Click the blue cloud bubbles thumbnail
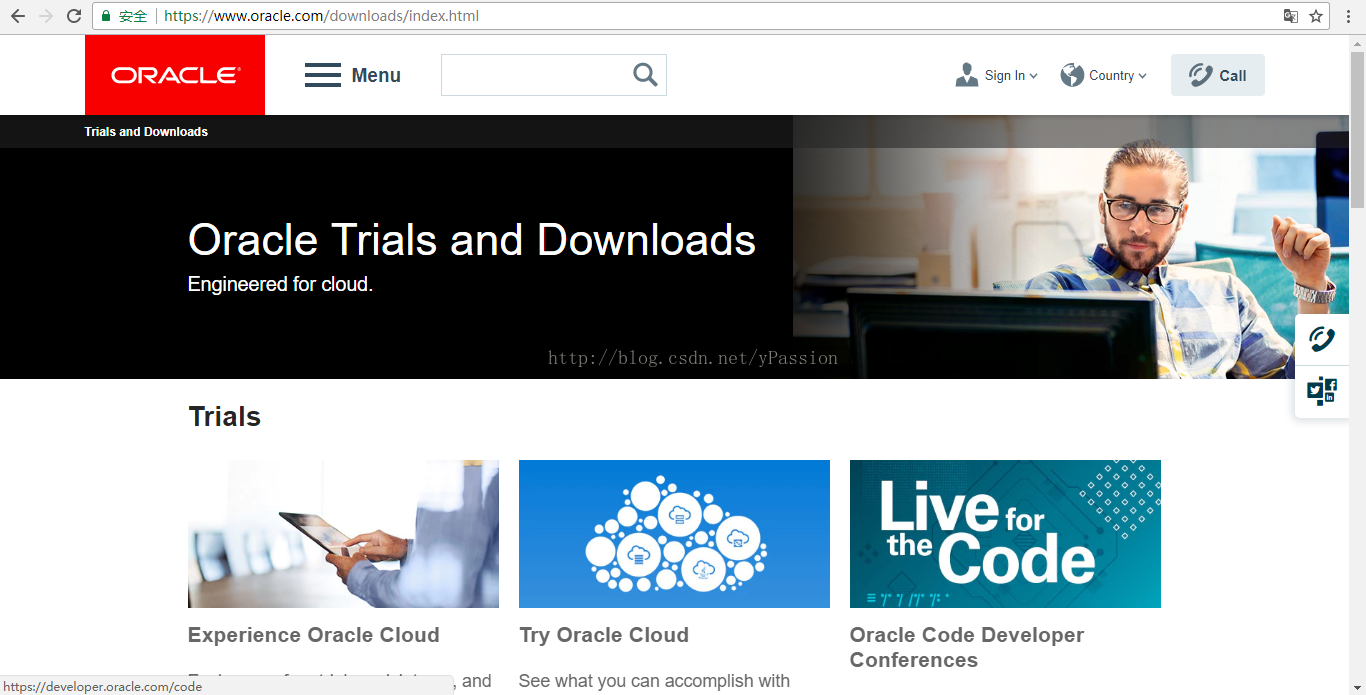The width and height of the screenshot is (1366, 695). (x=674, y=534)
